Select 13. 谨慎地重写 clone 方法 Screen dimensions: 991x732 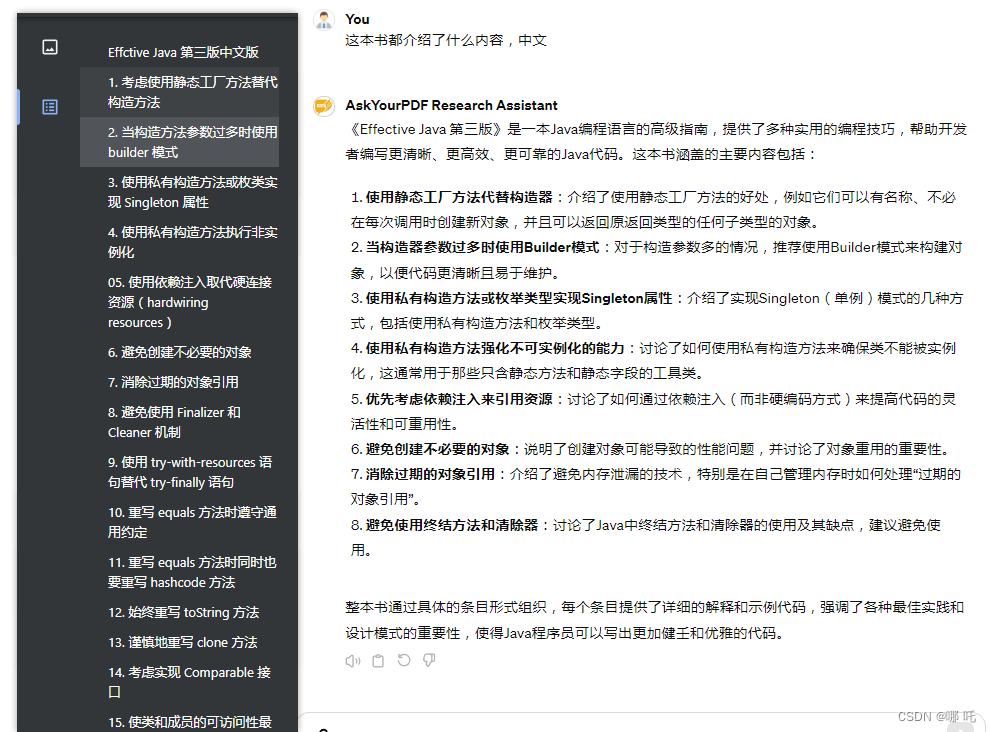(179, 642)
